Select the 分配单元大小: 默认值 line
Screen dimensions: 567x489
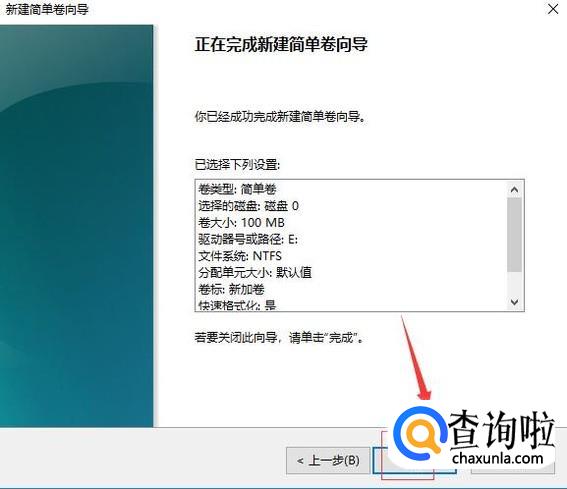pos(255,272)
